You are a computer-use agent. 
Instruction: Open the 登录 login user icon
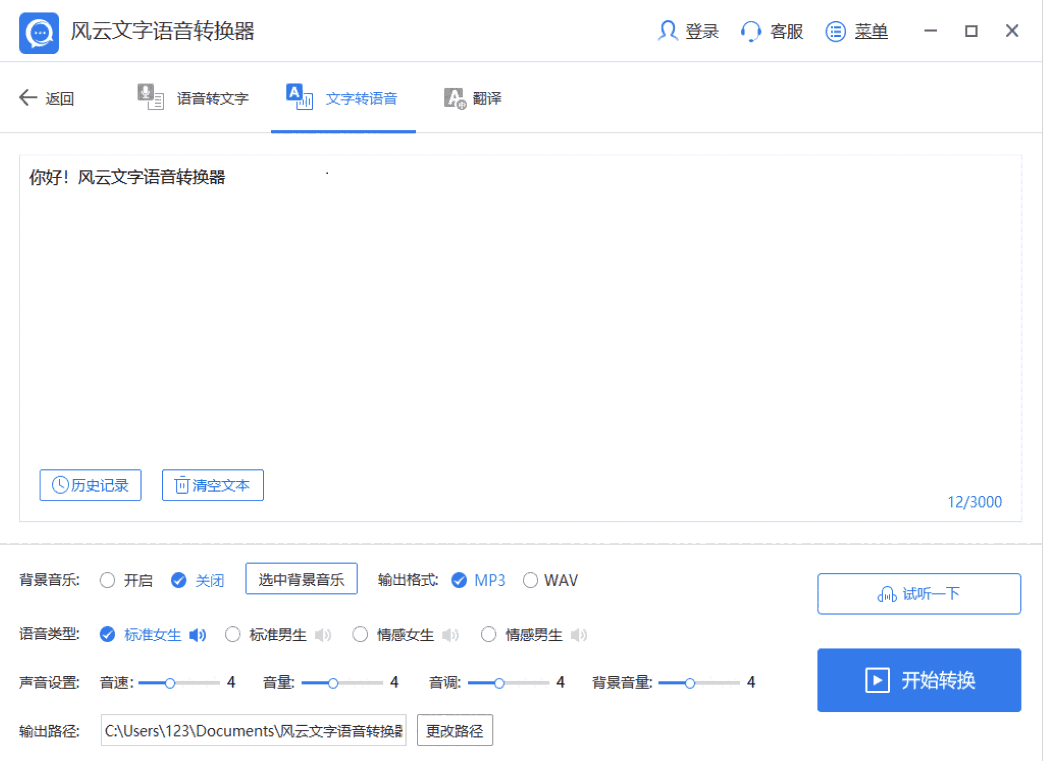(x=667, y=31)
